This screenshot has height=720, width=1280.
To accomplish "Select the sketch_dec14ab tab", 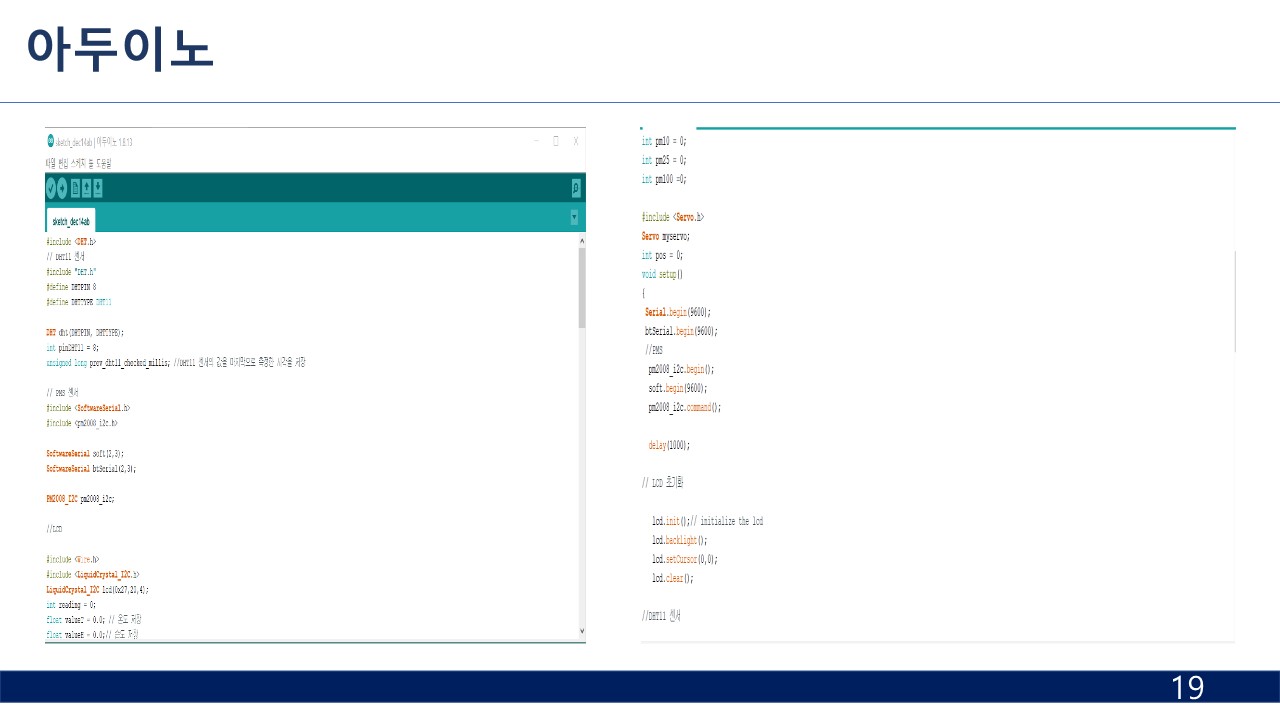I will [71, 221].
